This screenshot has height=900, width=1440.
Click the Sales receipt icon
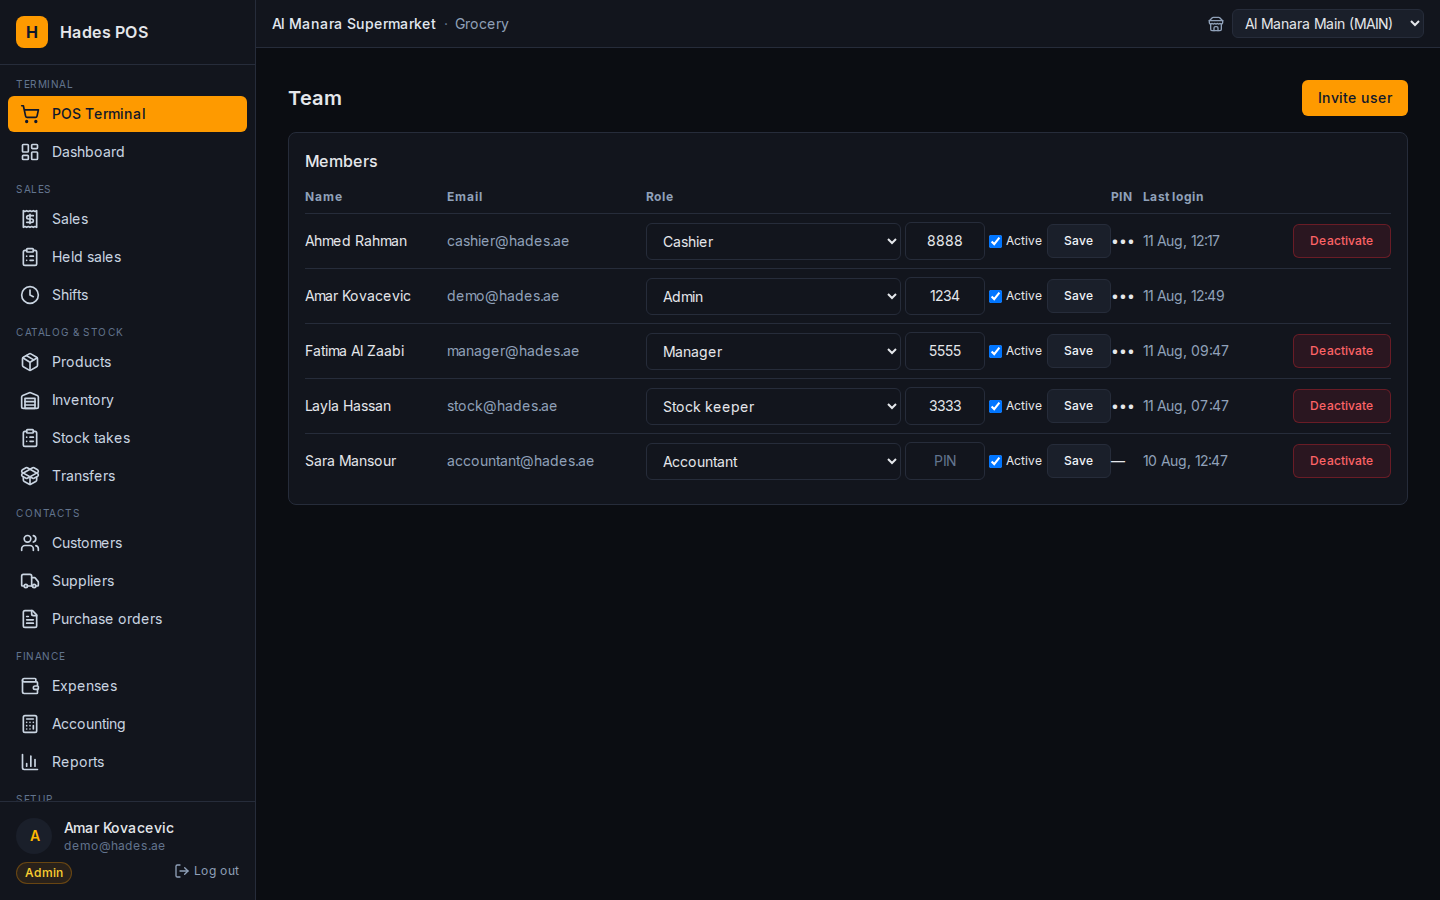pos(30,219)
